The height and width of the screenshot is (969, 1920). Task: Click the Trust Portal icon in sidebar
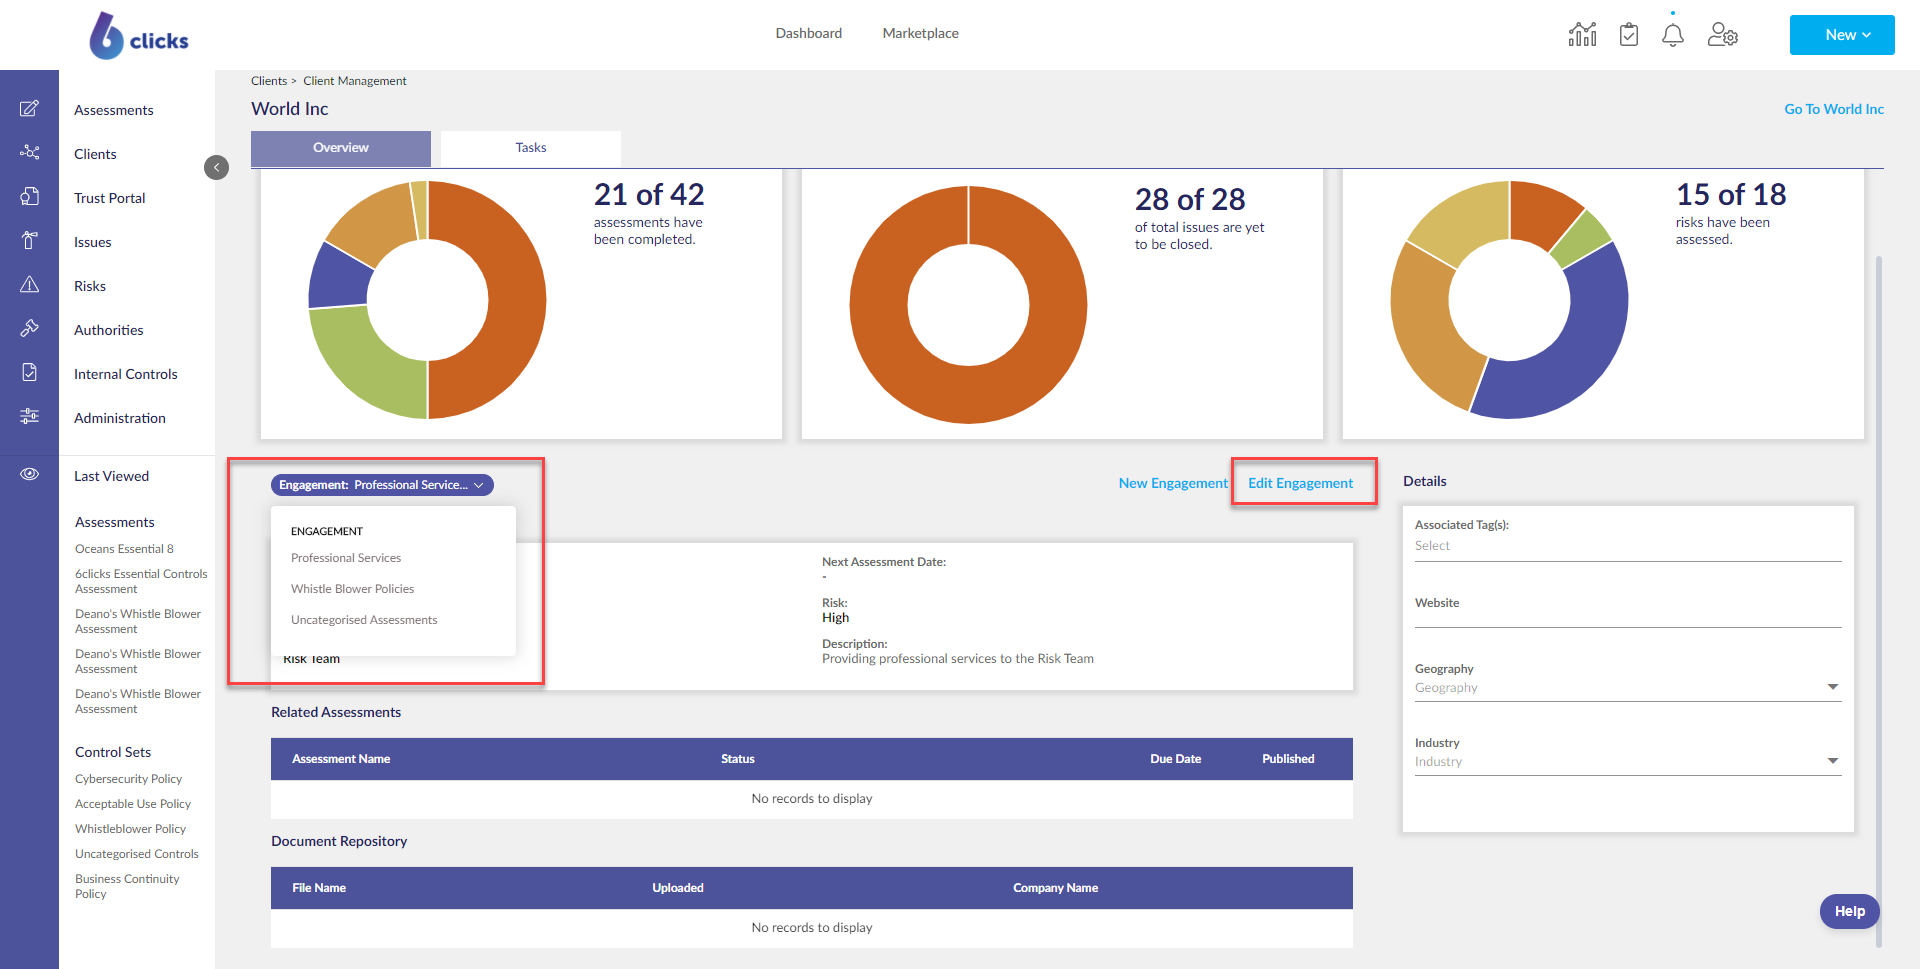[x=30, y=197]
